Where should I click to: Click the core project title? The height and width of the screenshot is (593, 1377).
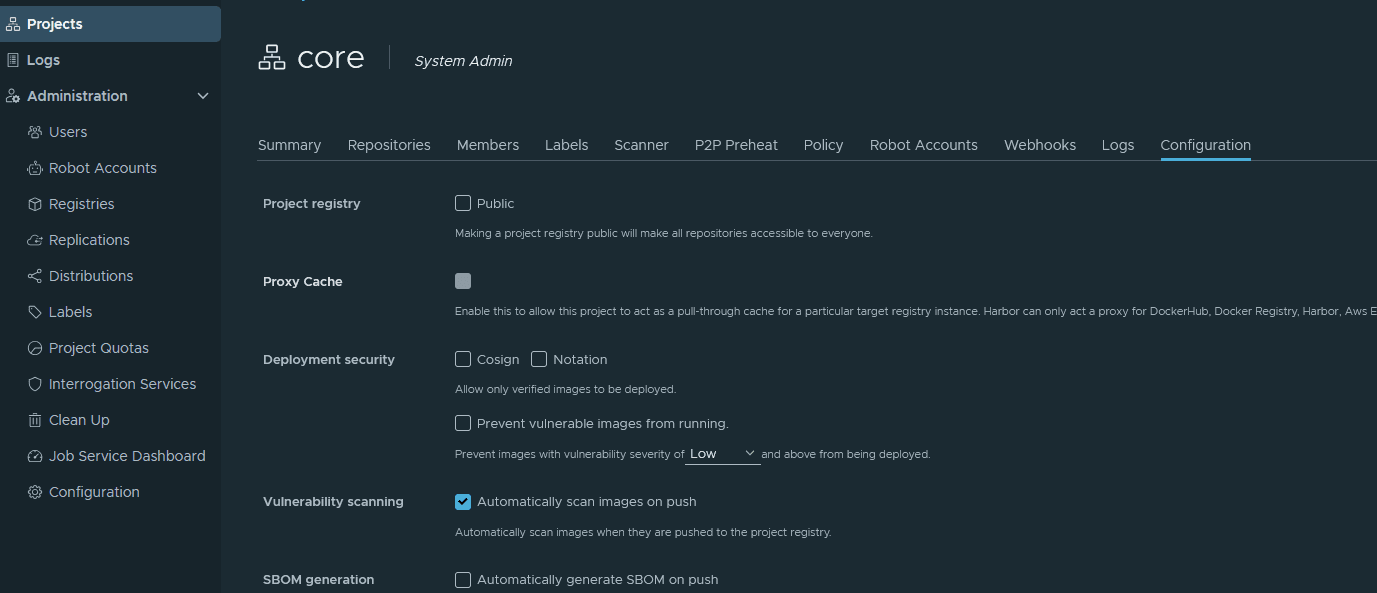tap(330, 57)
